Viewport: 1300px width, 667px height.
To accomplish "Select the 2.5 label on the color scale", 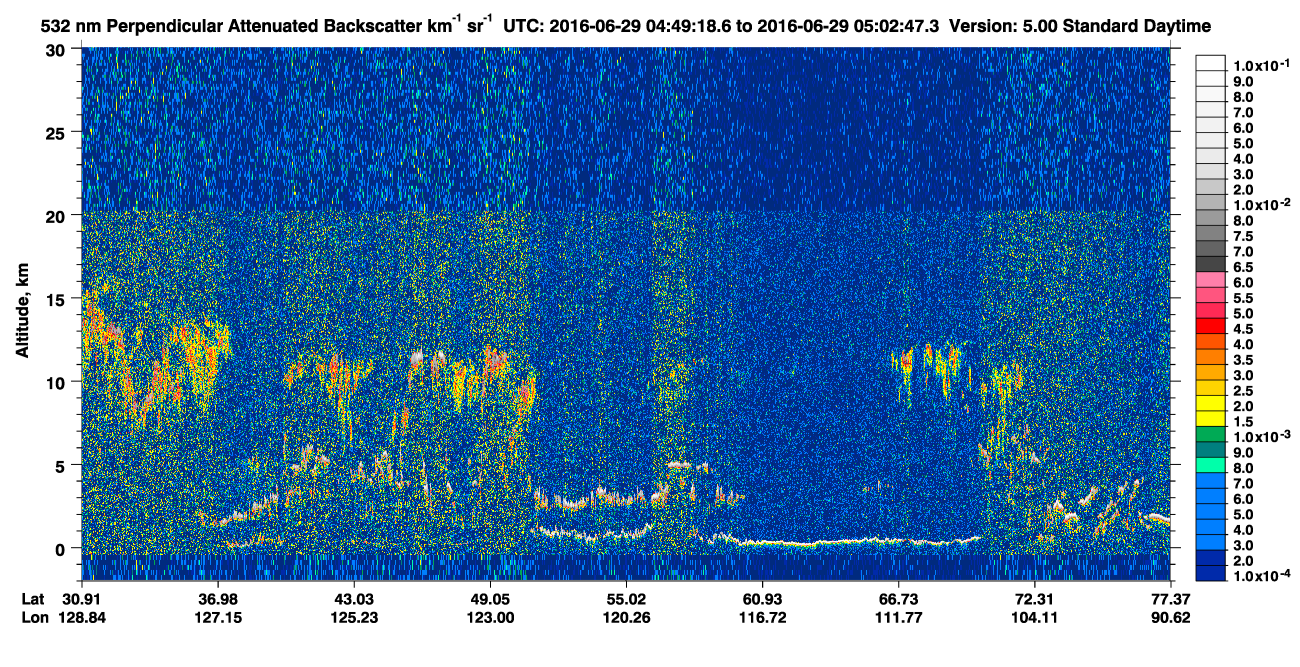I will click(1243, 390).
